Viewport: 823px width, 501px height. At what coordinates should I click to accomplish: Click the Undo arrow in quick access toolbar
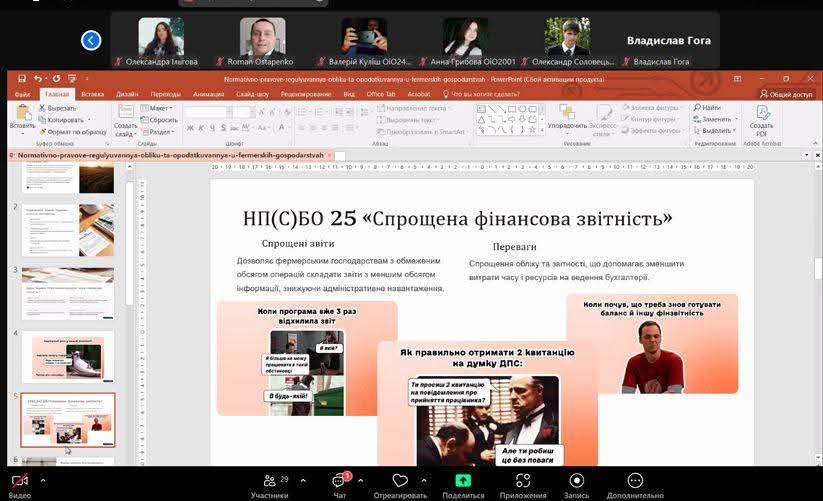point(38,79)
